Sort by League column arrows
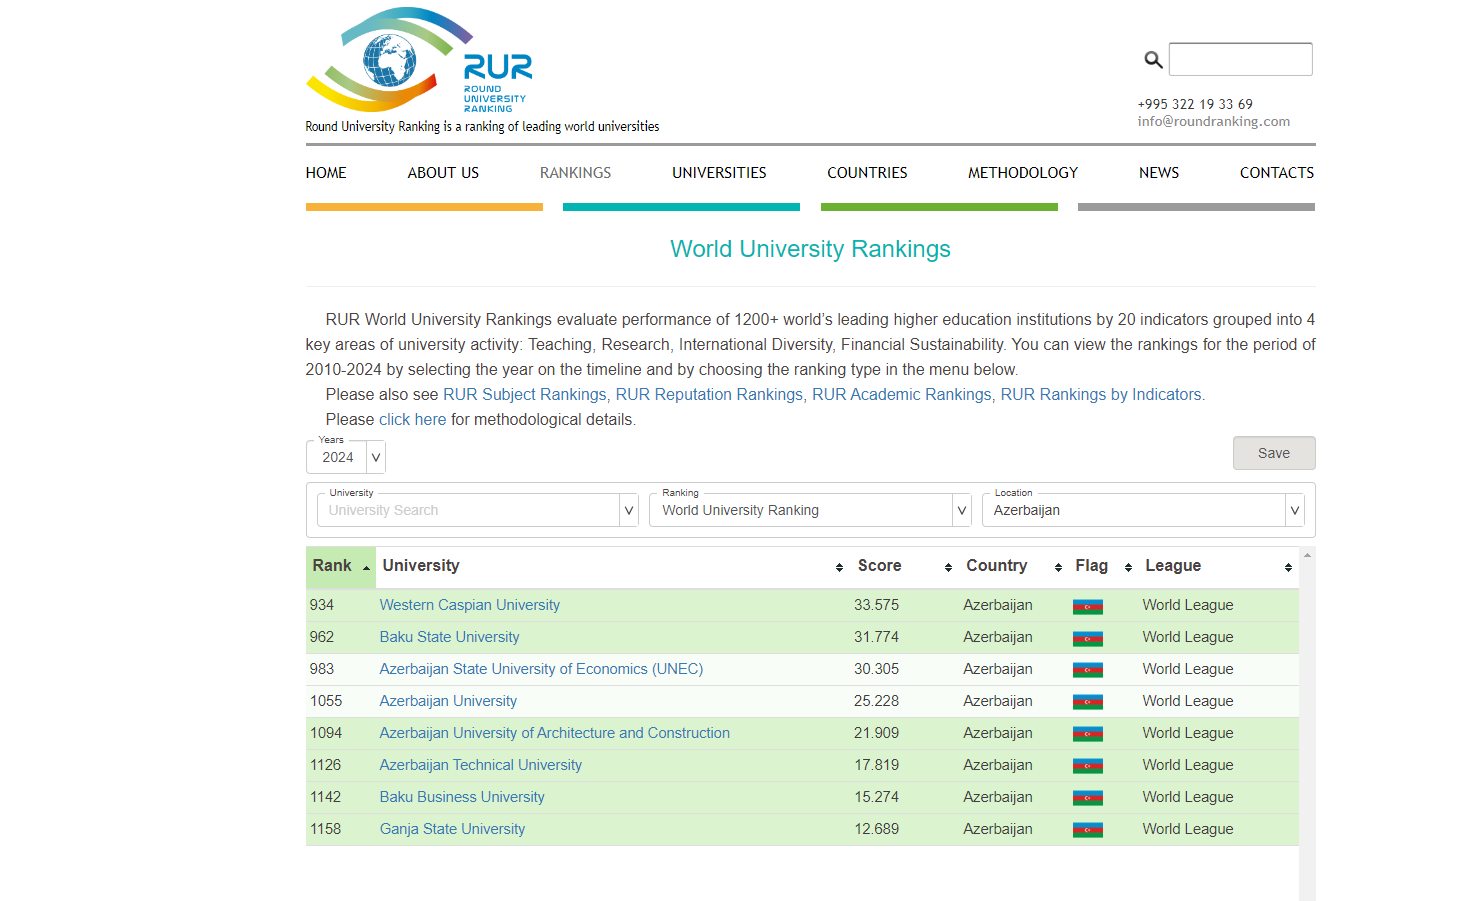The height and width of the screenshot is (901, 1457). 1288,568
